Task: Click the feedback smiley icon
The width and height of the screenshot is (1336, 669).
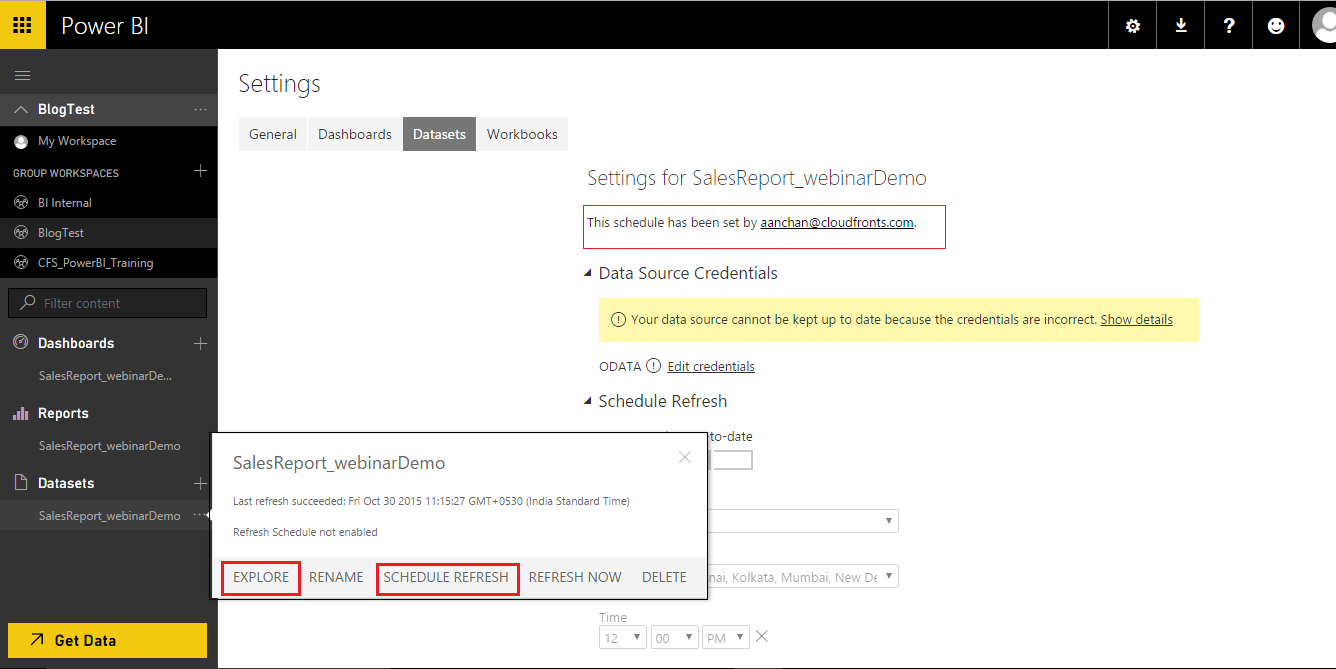Action: (1276, 26)
